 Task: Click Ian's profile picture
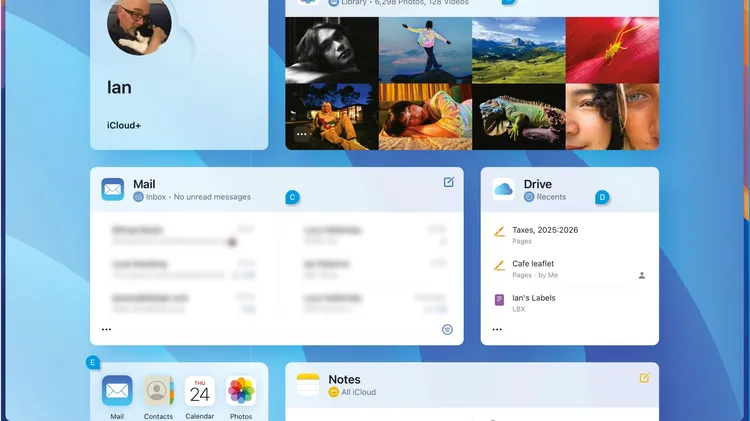tap(139, 24)
